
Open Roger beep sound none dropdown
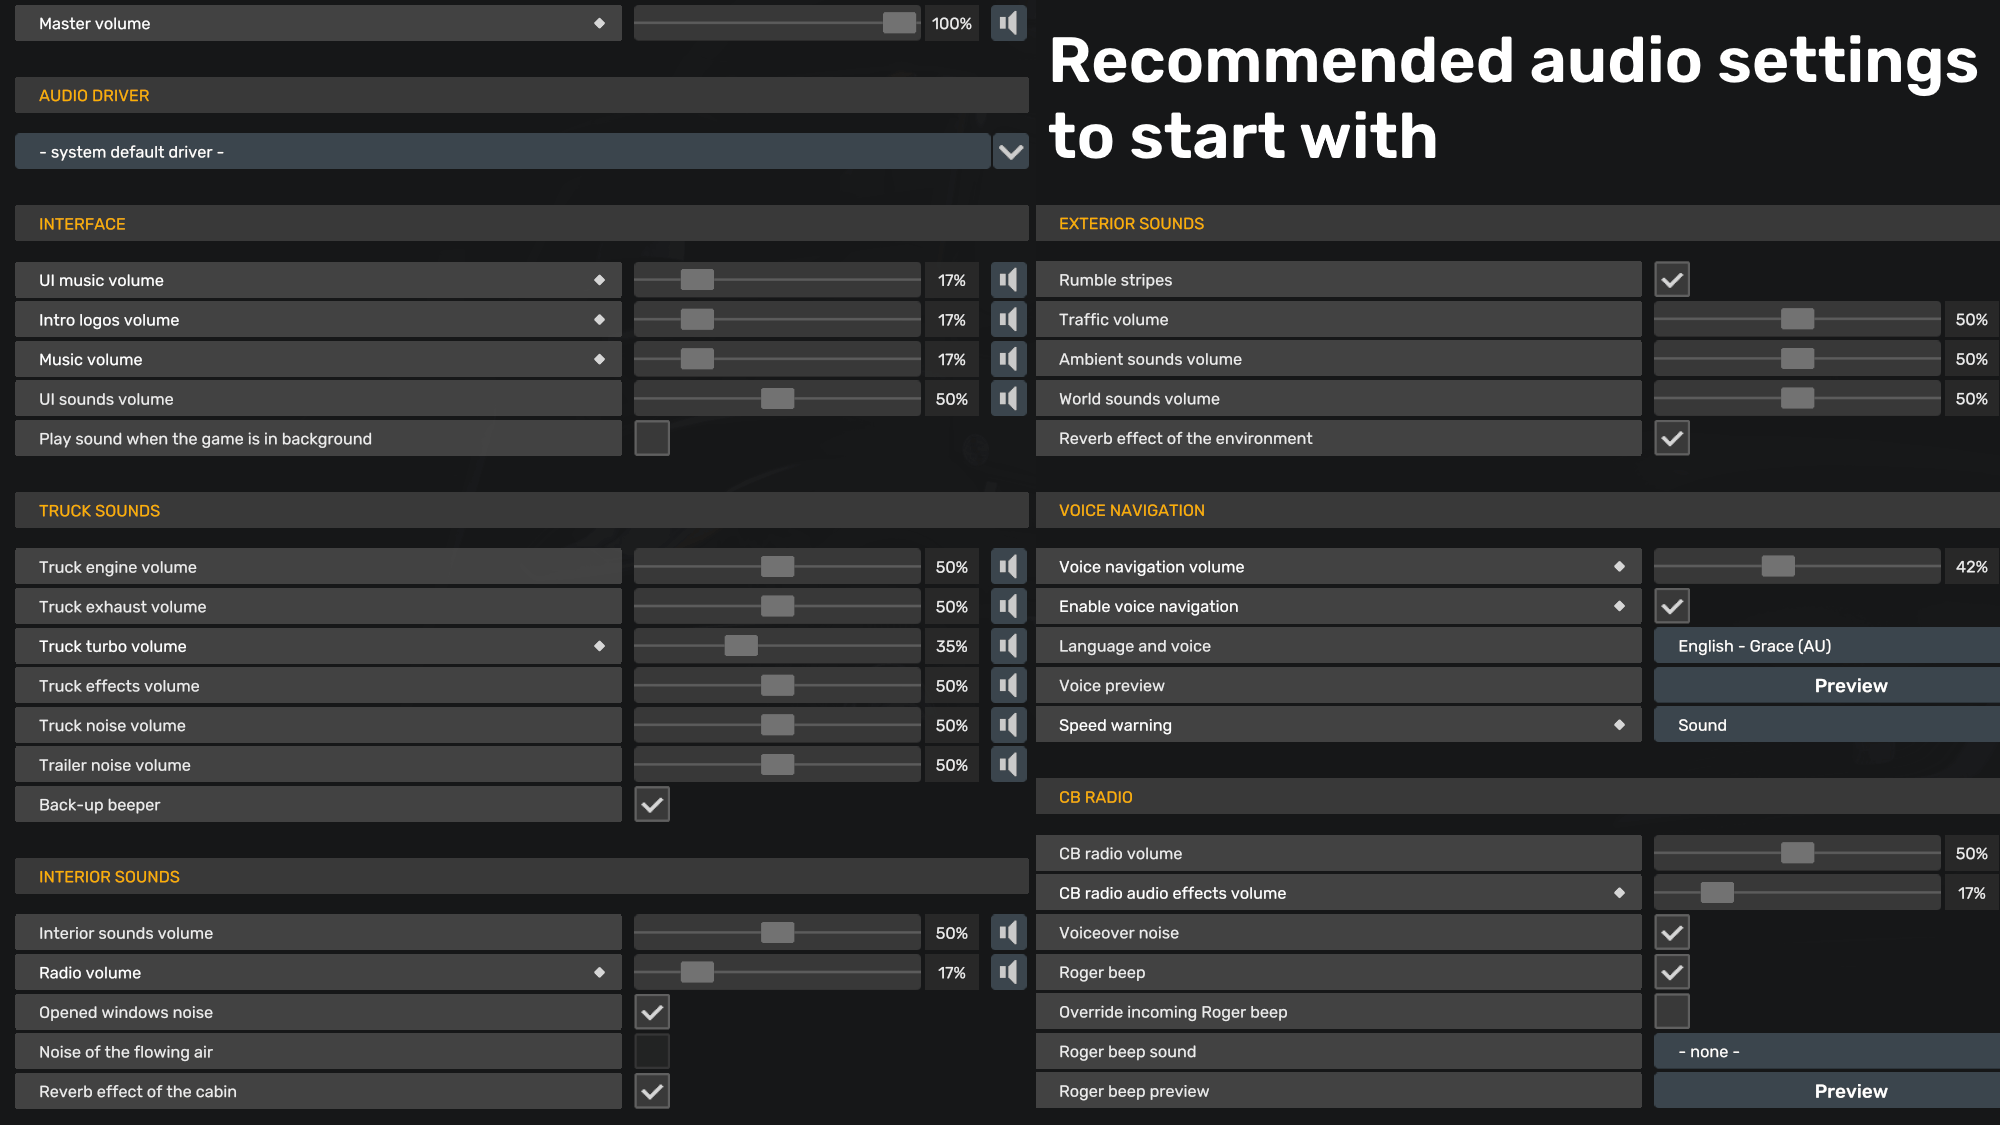(1827, 1052)
